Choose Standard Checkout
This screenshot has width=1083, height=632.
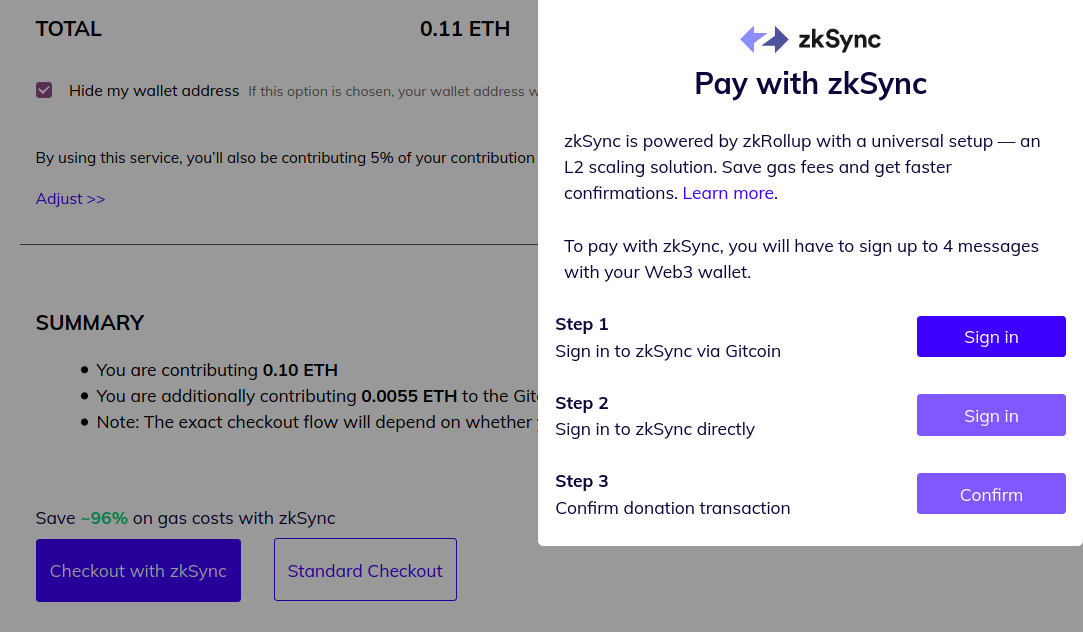coord(365,570)
